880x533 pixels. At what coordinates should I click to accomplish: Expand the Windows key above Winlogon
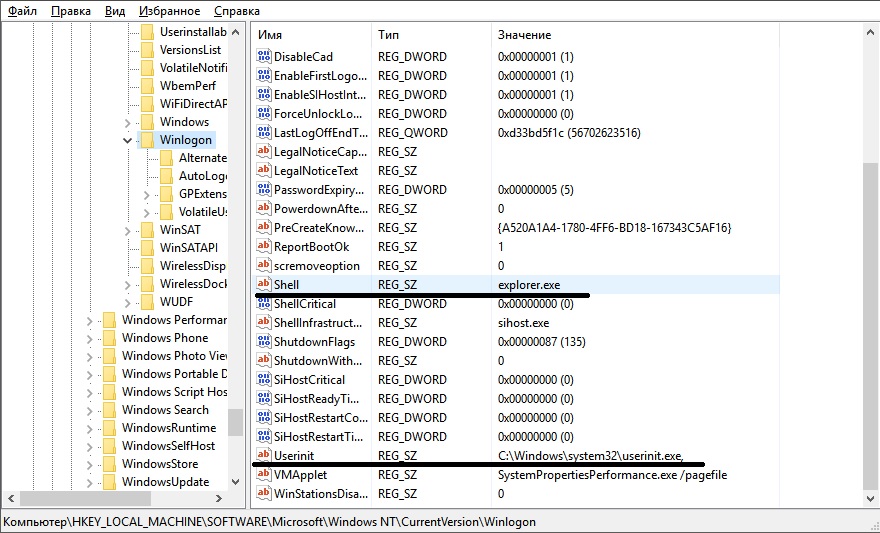pyautogui.click(x=127, y=122)
